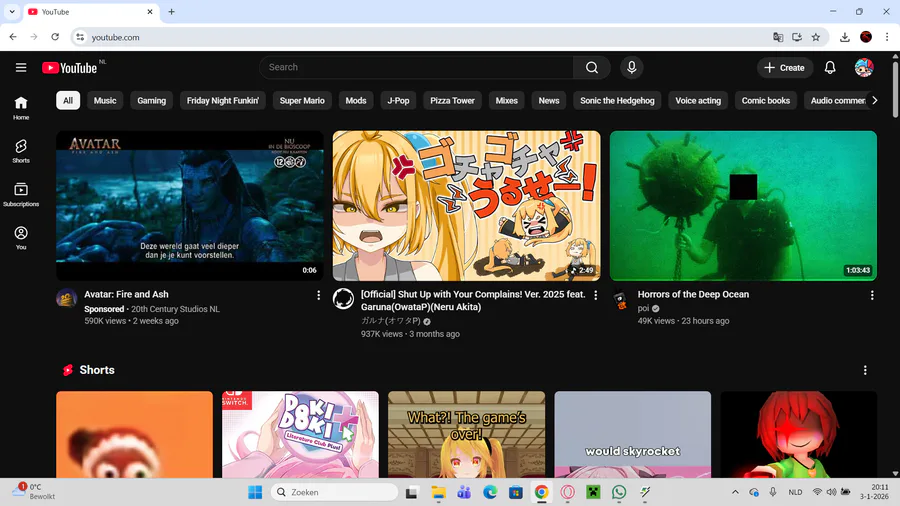The width and height of the screenshot is (900, 506).
Task: Open Avatar: Fire and Ash title link
Action: [126, 294]
